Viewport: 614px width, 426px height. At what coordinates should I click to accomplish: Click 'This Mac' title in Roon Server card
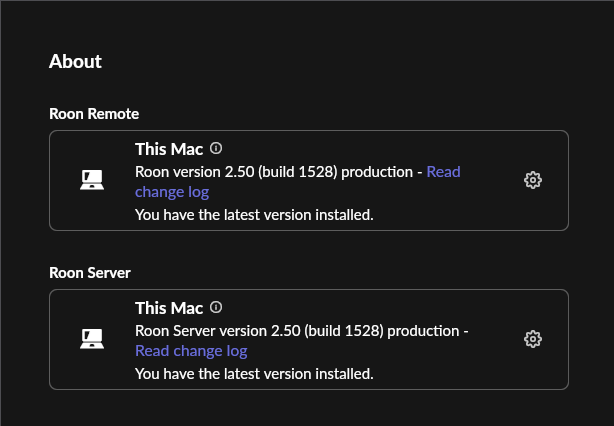tap(169, 308)
